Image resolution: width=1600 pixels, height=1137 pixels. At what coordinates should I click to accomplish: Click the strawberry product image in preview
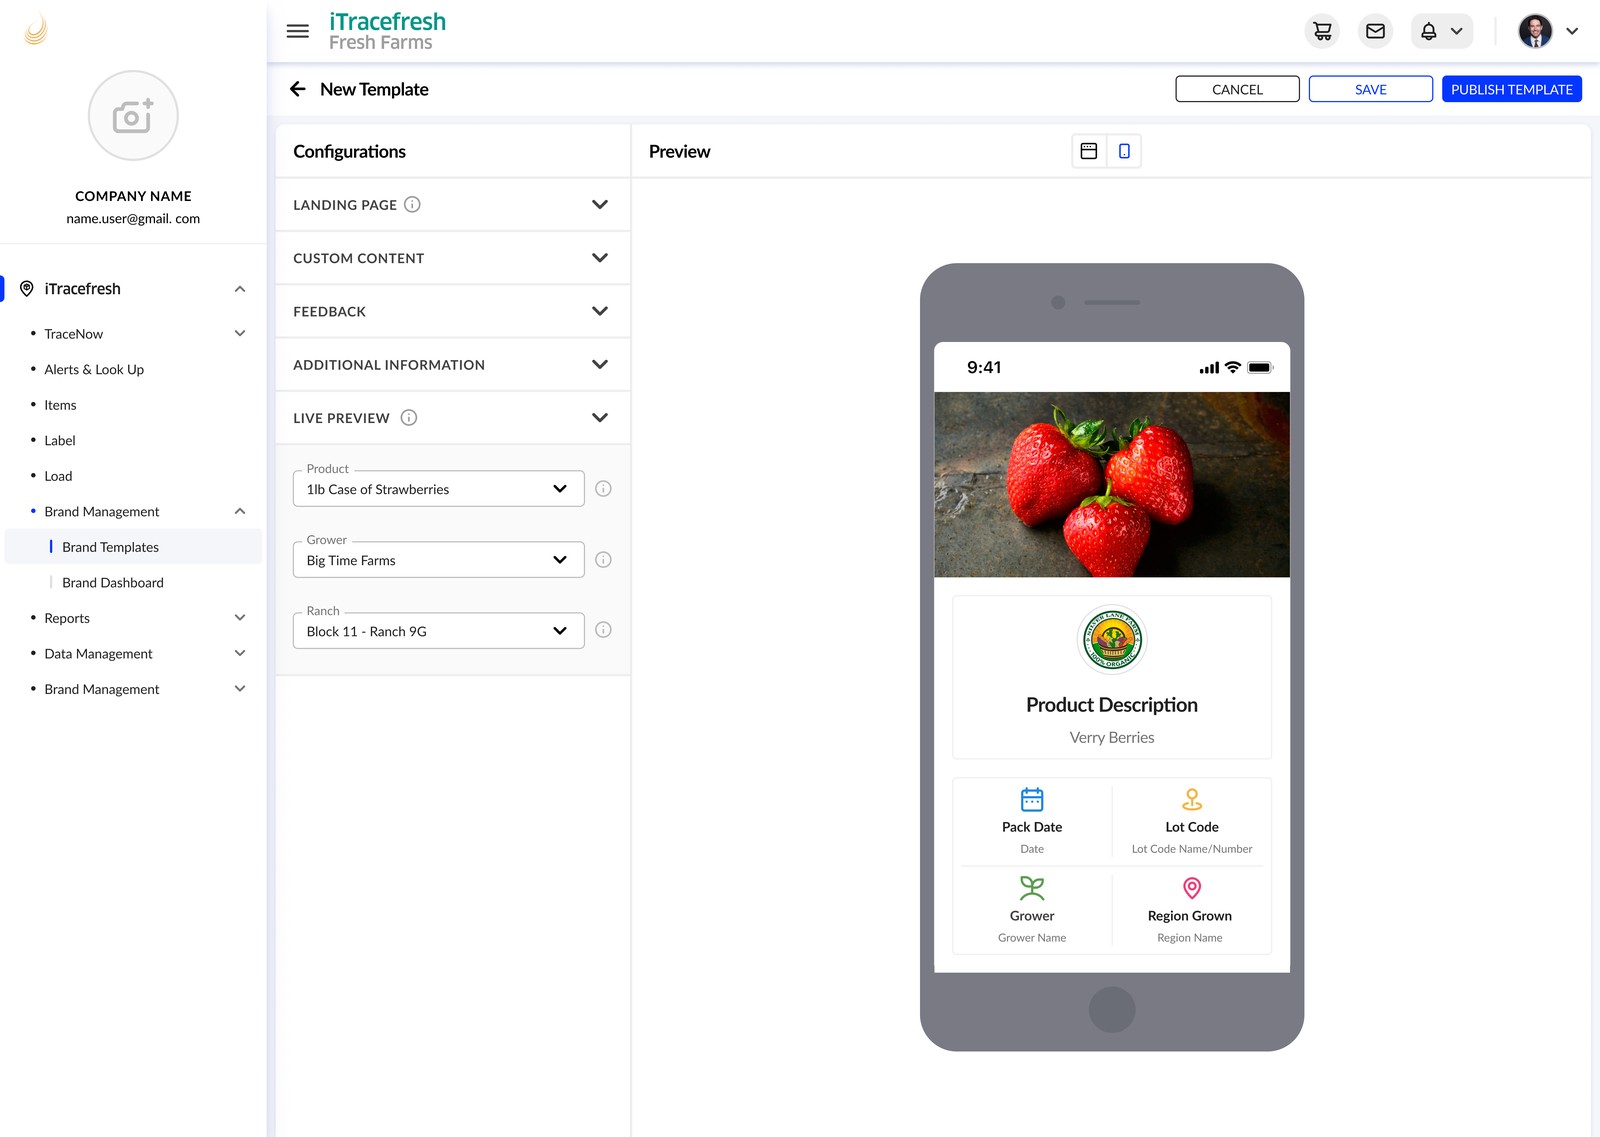(1112, 484)
